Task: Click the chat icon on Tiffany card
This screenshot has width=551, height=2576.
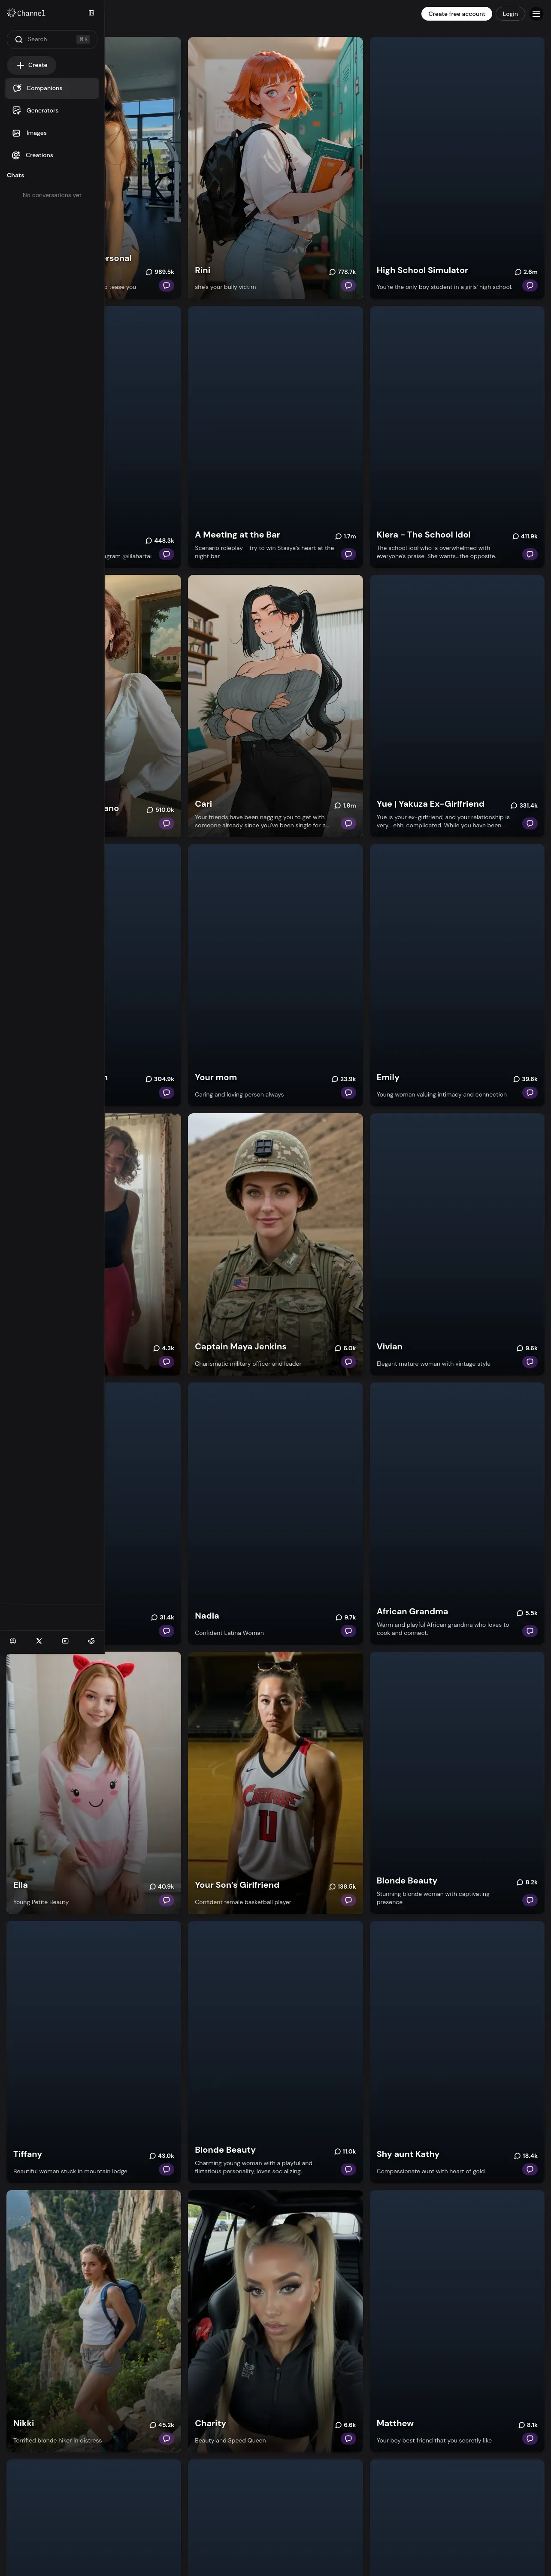Action: (166, 2169)
